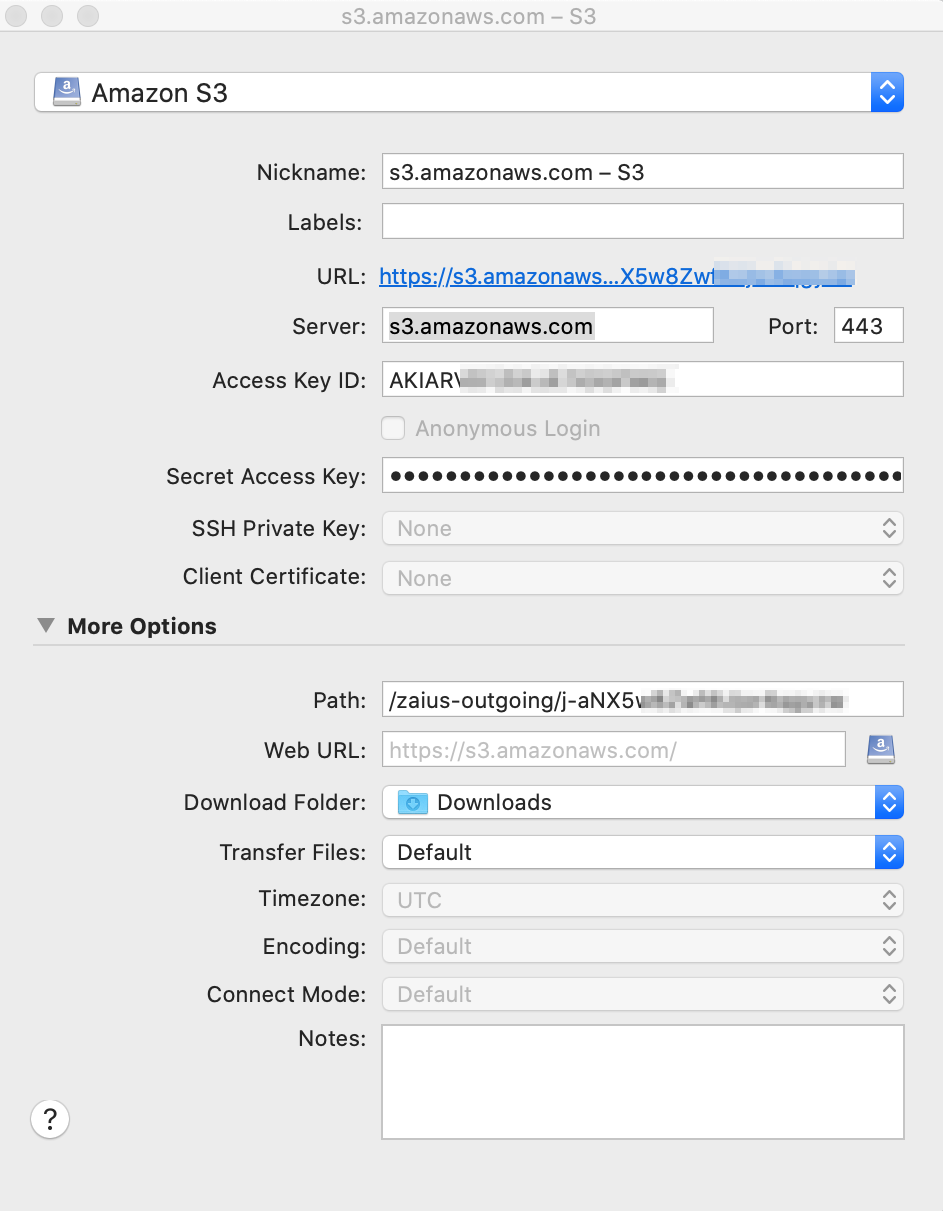The height and width of the screenshot is (1211, 943).
Task: Click the Access Key ID field
Action: (642, 379)
